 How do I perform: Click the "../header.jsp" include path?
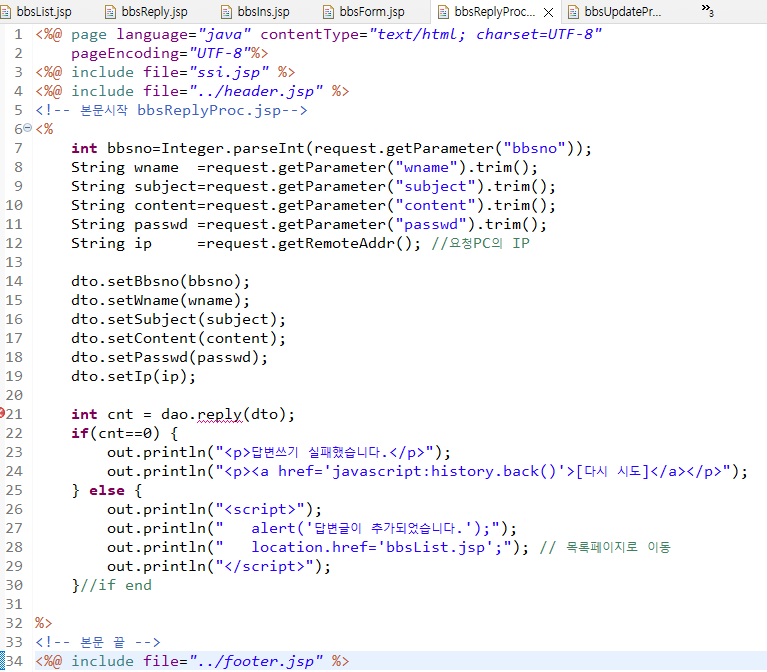[x=256, y=91]
